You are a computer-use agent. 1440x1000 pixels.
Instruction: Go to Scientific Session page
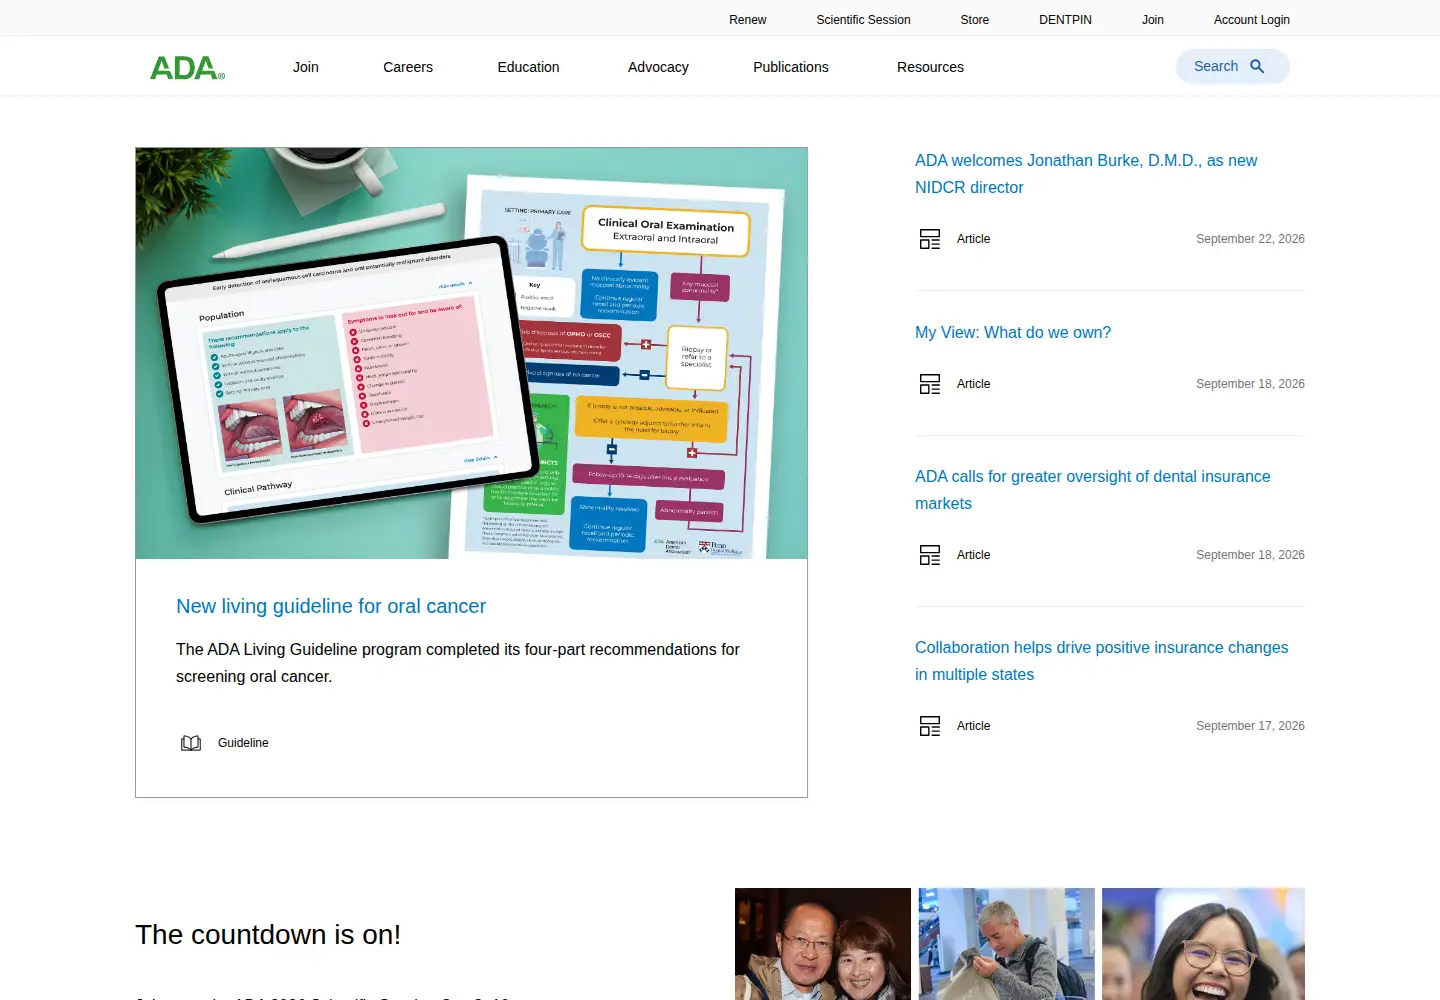pos(863,20)
